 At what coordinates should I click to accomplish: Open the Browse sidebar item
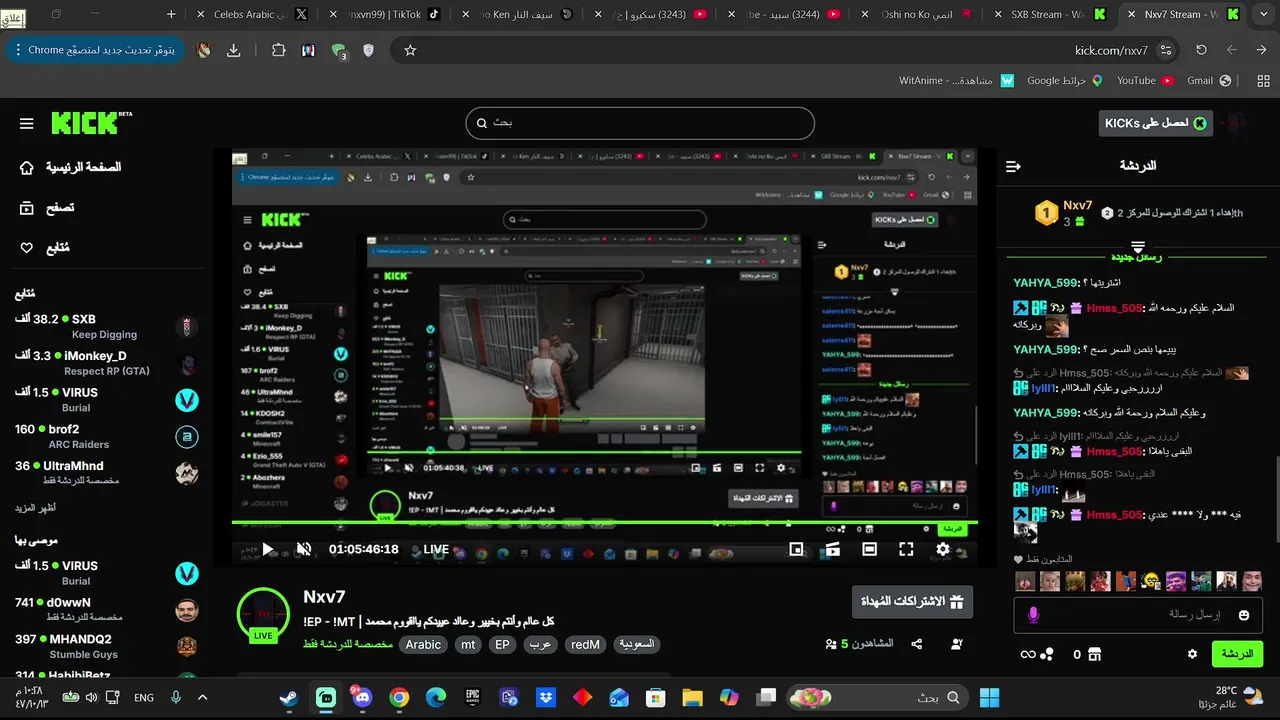pos(47,208)
